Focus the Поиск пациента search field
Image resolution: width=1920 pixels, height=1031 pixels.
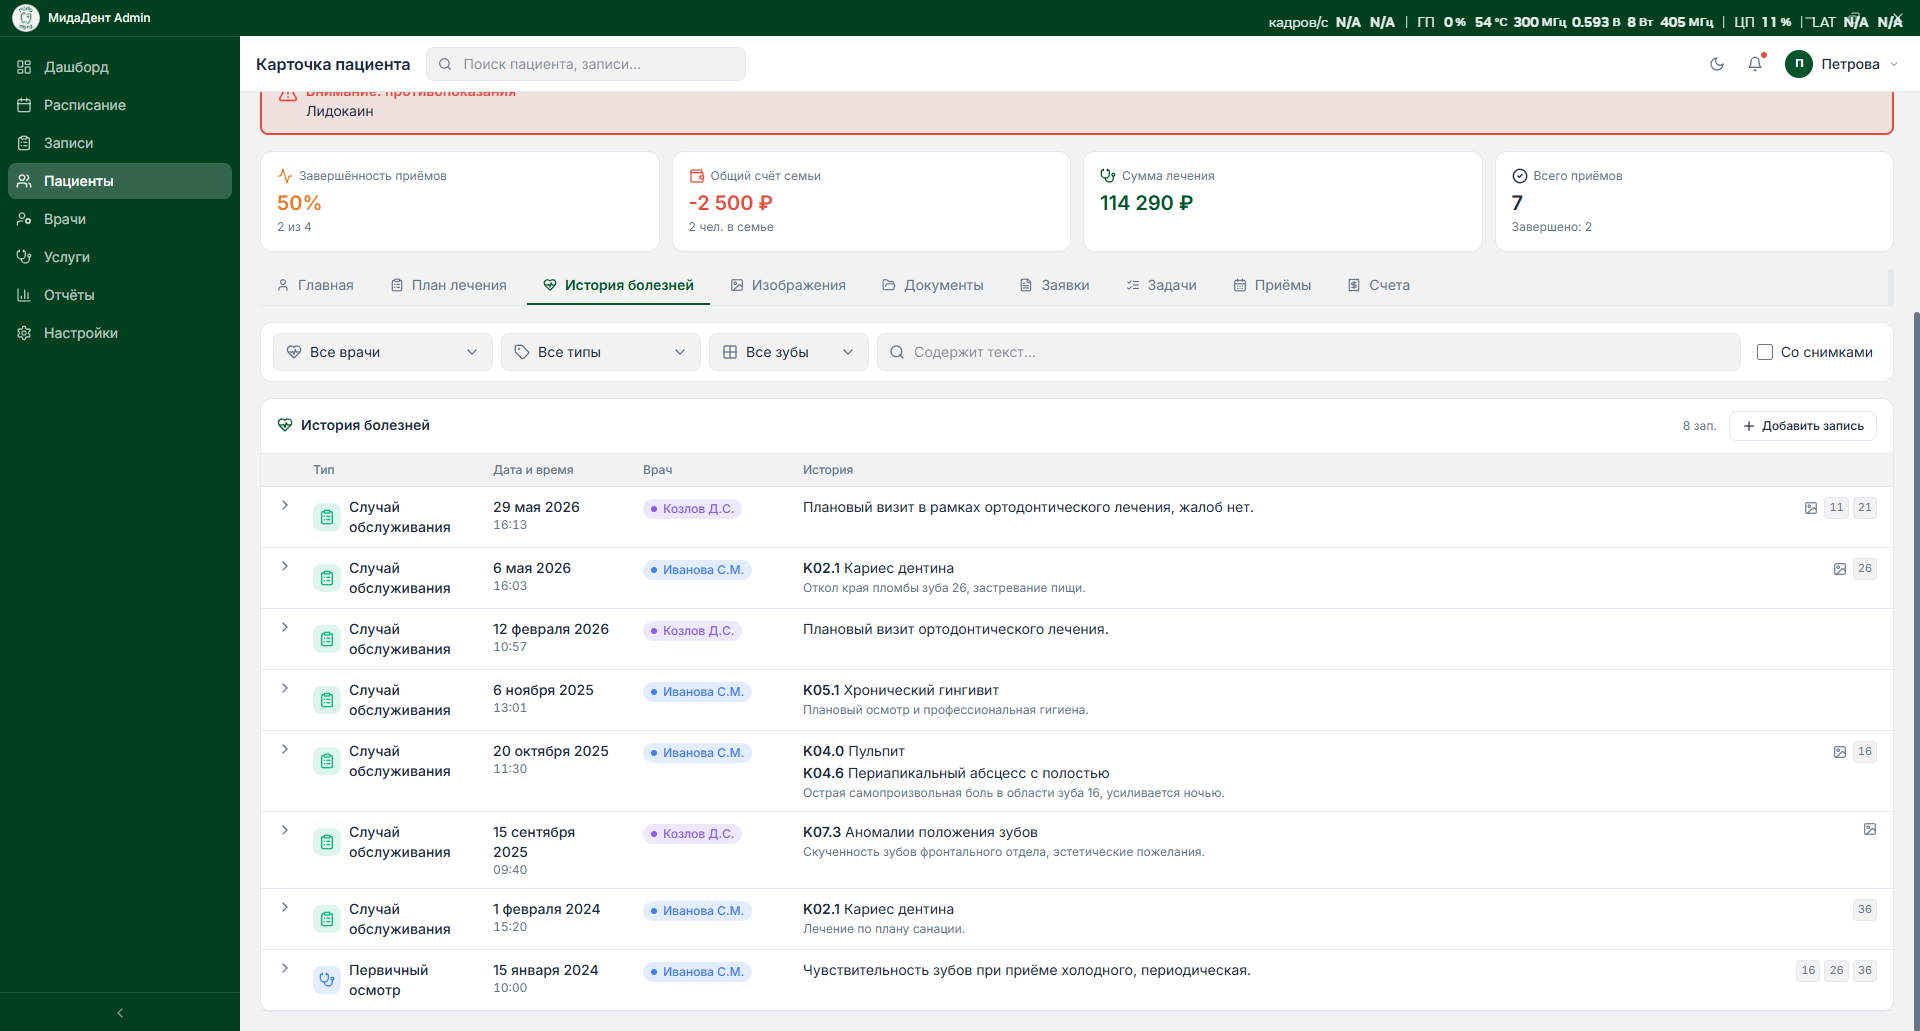[x=586, y=64]
